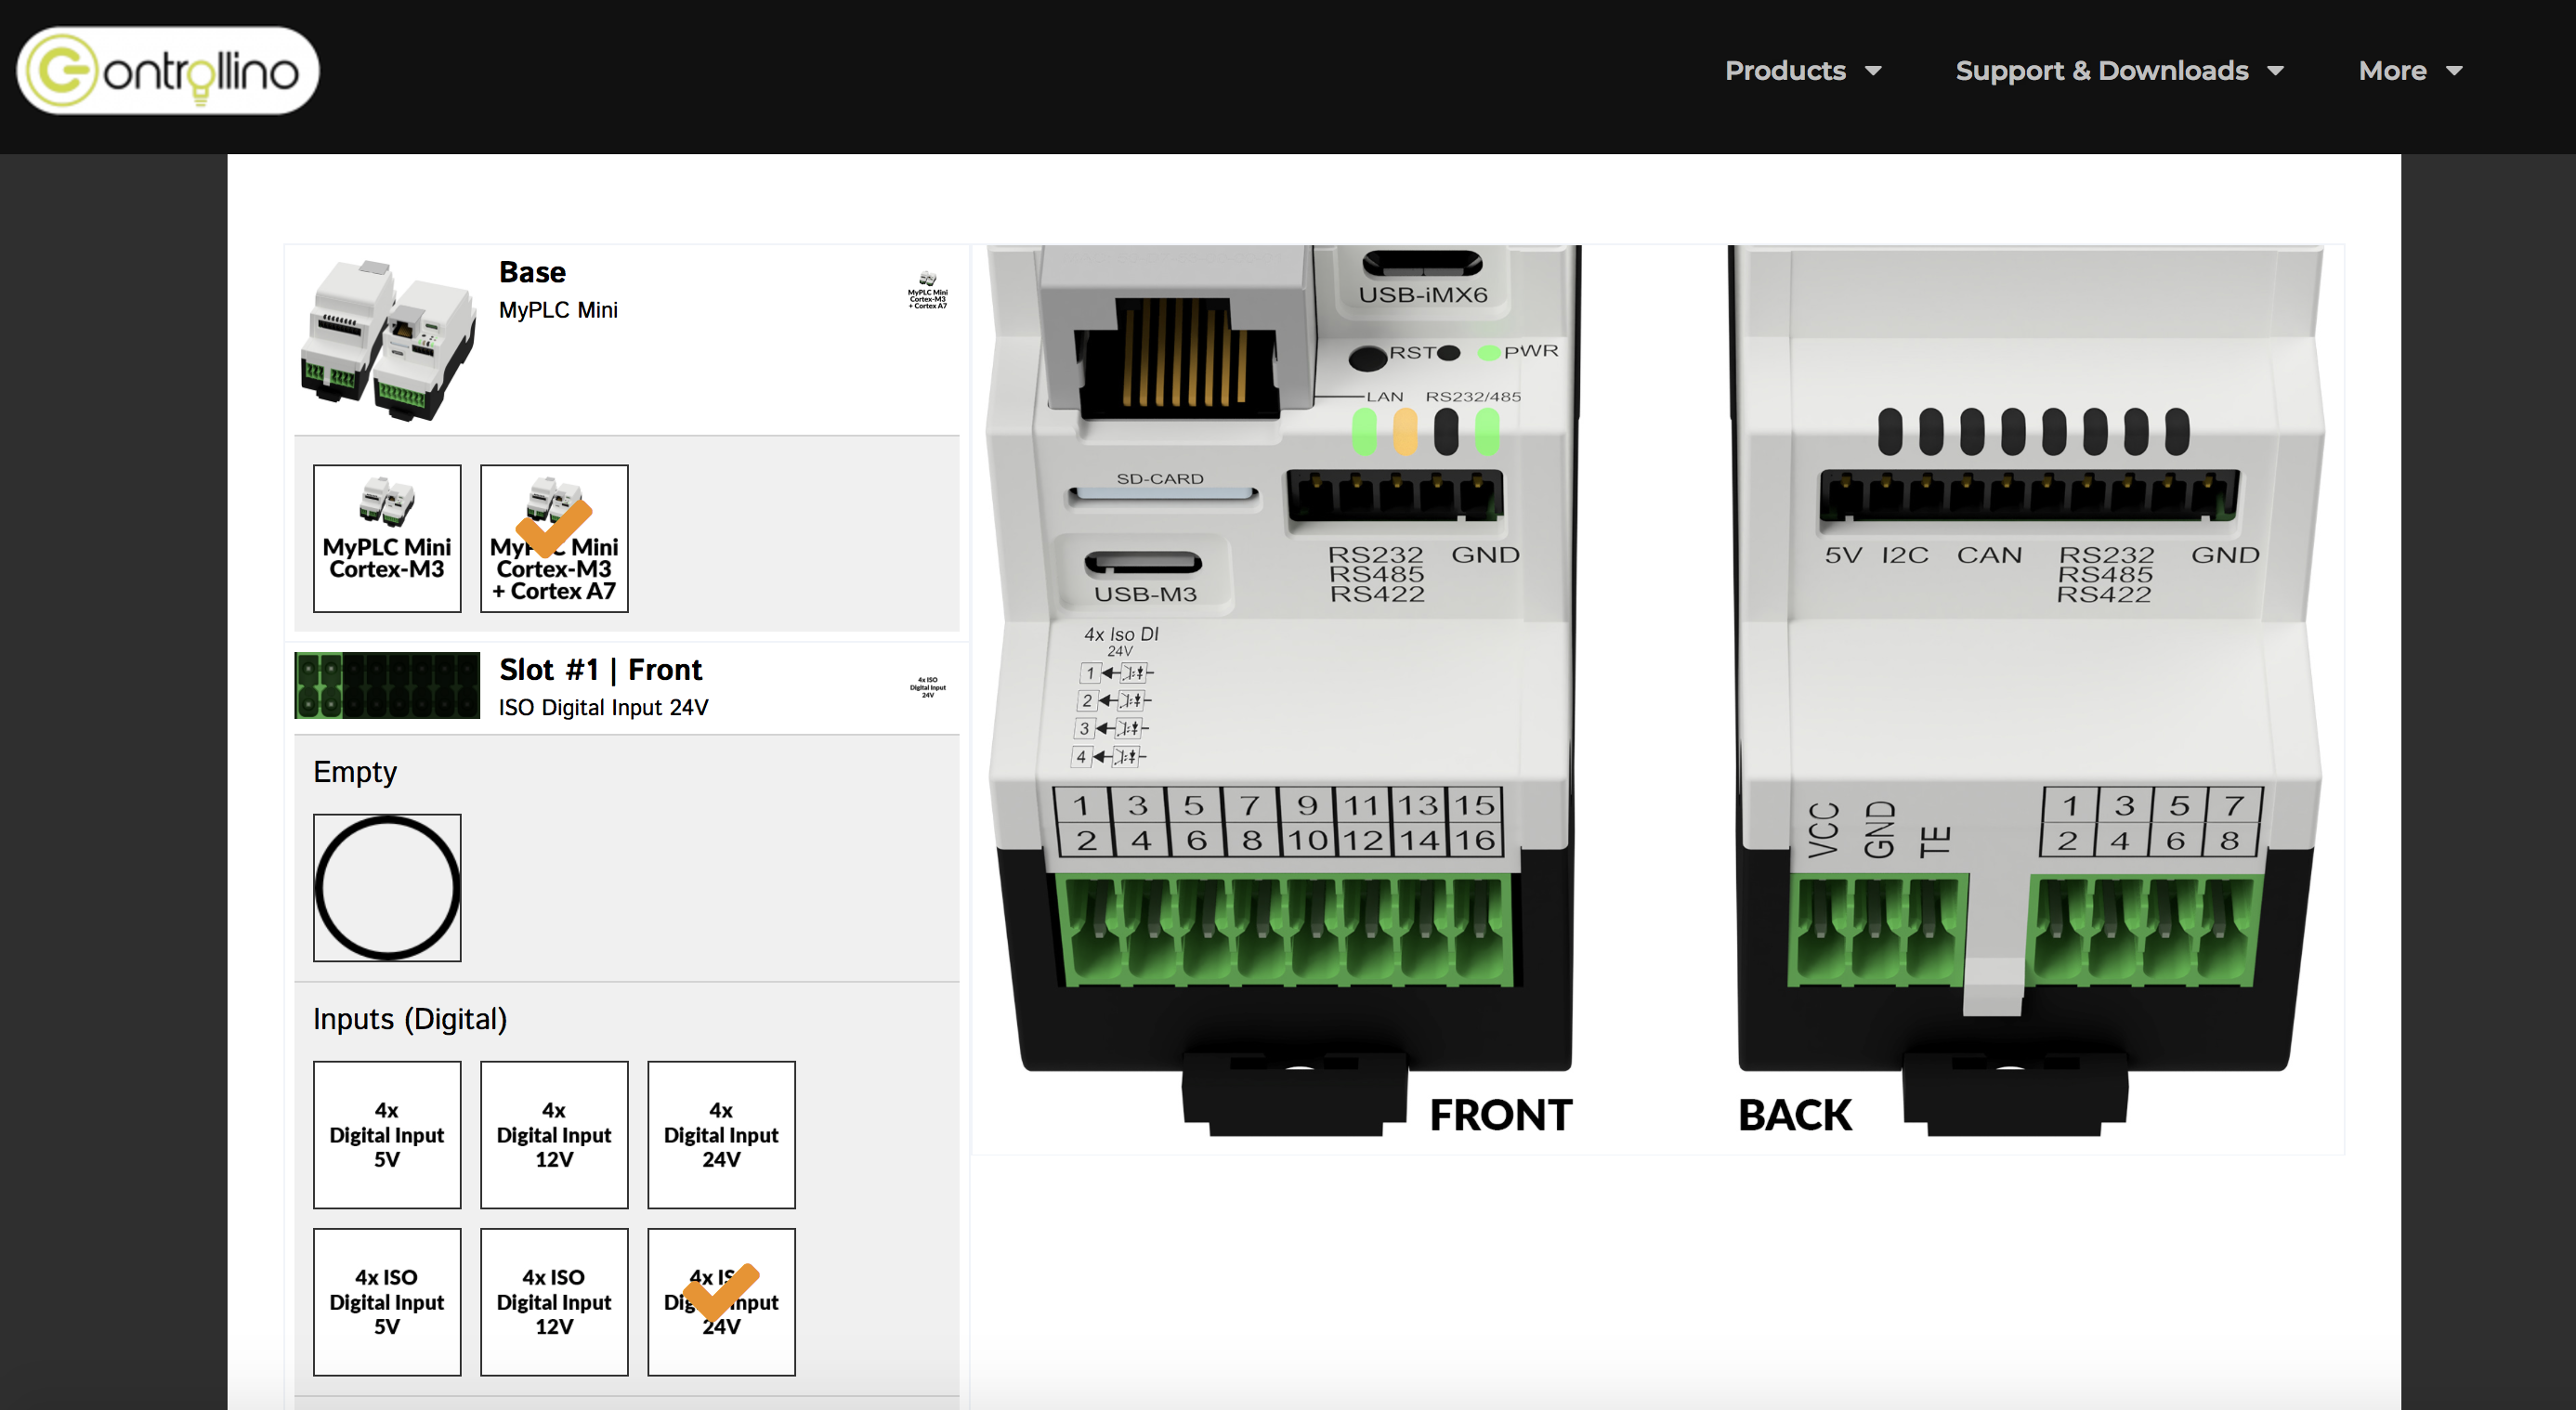This screenshot has height=1410, width=2576.
Task: Select MyPLC Mini Cortex-M3 + Cortex A7 option
Action: click(554, 538)
